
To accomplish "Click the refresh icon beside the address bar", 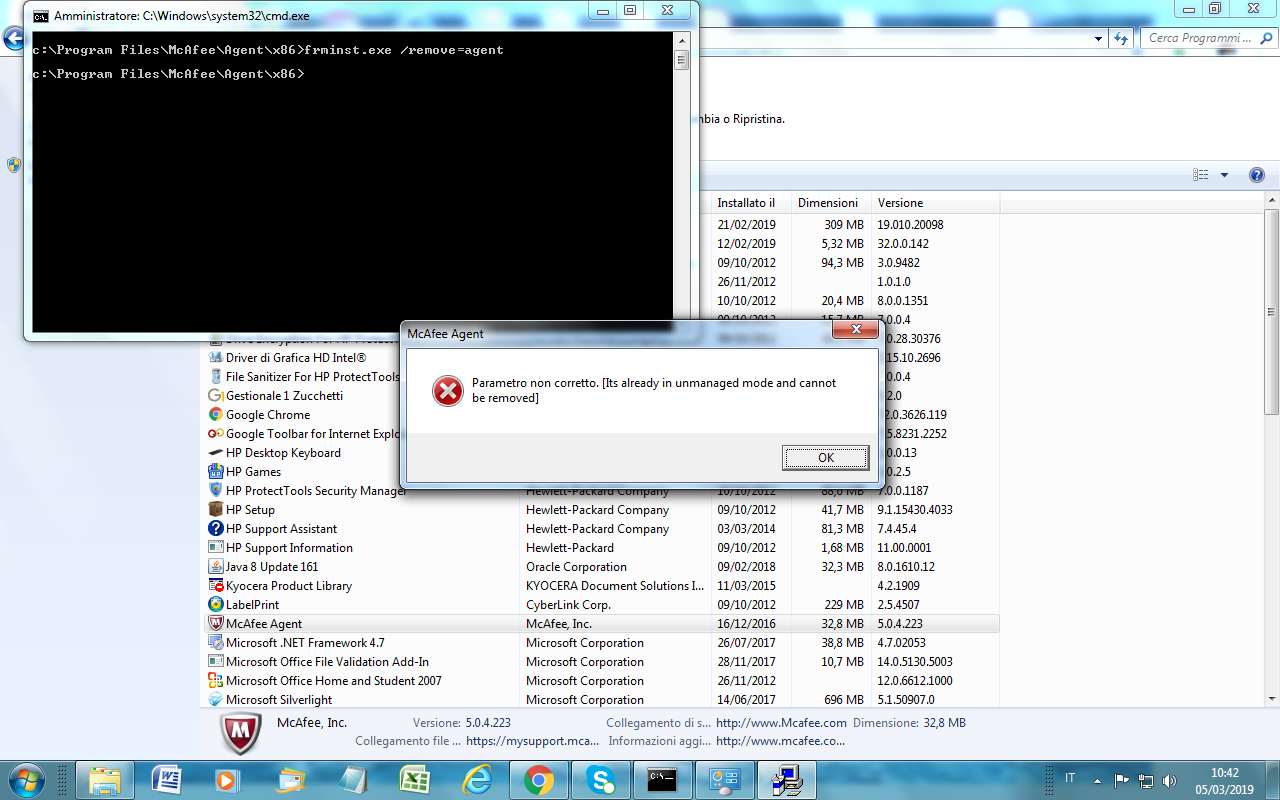I will click(x=1121, y=38).
